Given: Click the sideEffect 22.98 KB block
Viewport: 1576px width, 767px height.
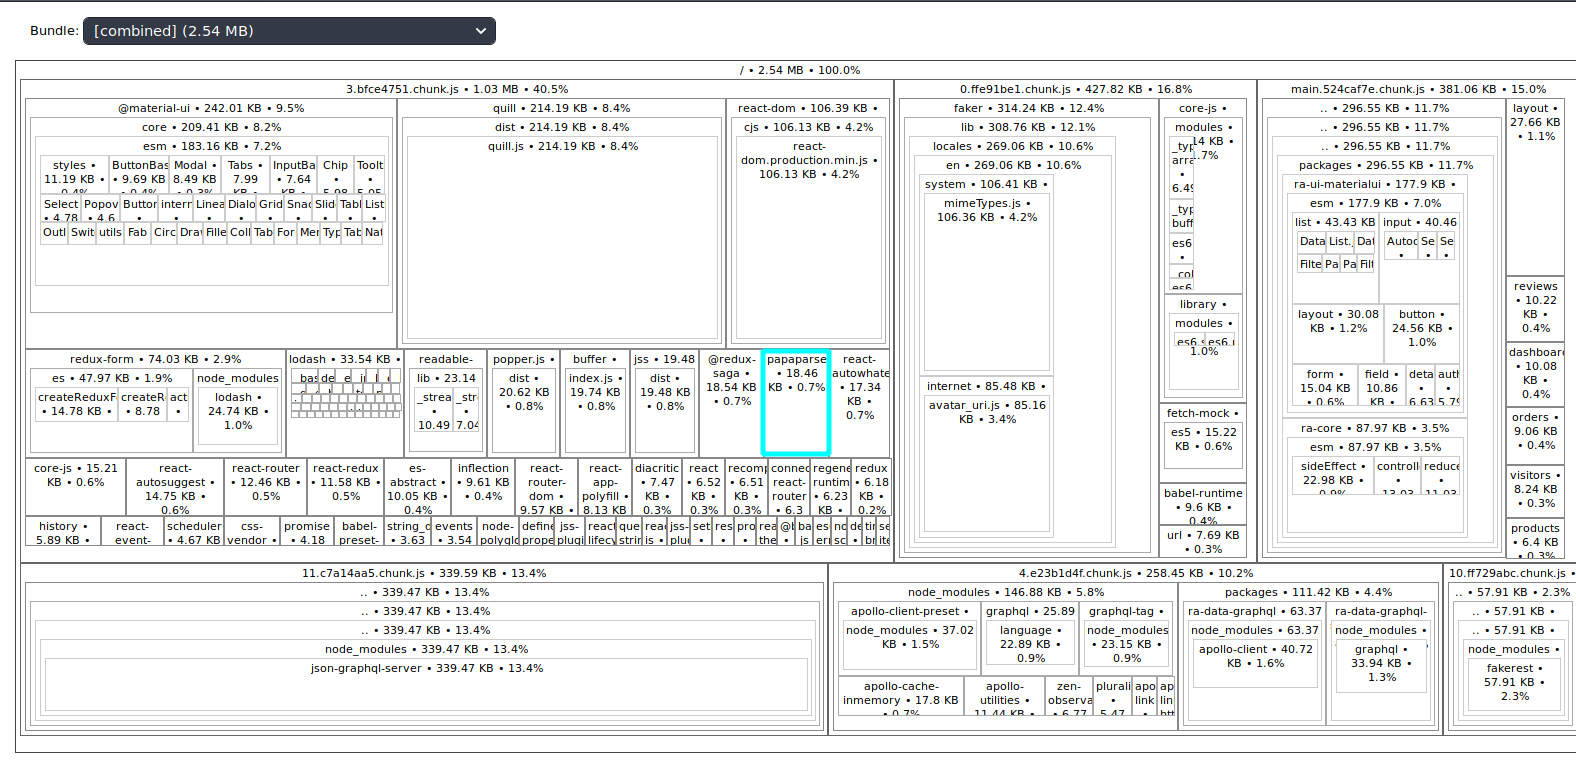Looking at the screenshot, I should pyautogui.click(x=1331, y=476).
